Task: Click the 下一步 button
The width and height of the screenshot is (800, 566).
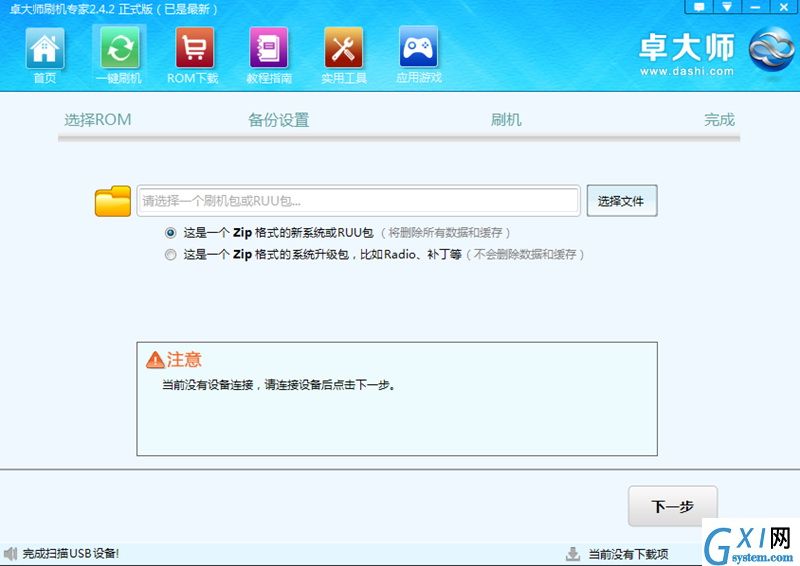Action: click(x=672, y=506)
